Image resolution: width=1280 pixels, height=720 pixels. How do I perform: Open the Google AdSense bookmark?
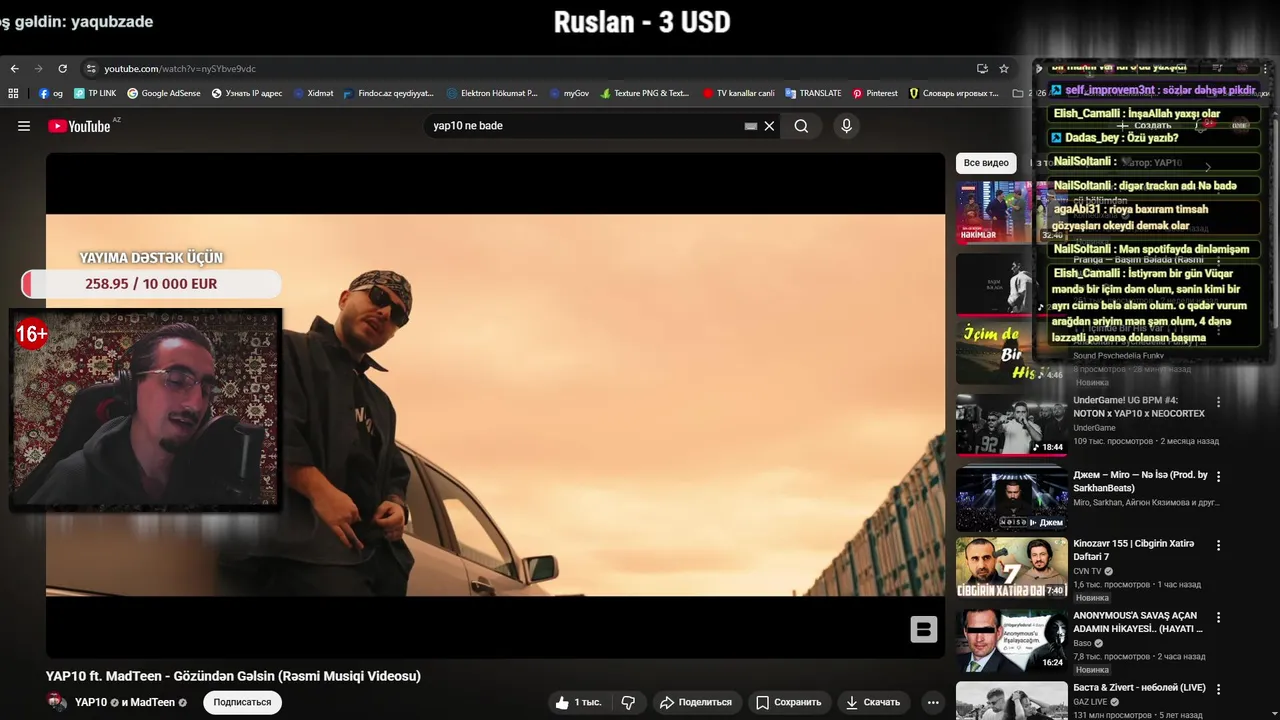(x=164, y=93)
